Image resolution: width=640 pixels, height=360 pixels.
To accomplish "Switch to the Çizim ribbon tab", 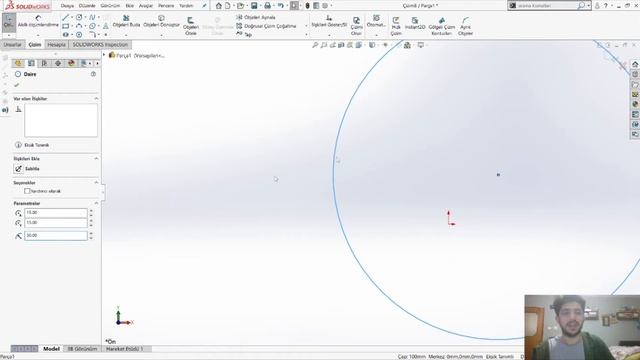I will [x=35, y=44].
